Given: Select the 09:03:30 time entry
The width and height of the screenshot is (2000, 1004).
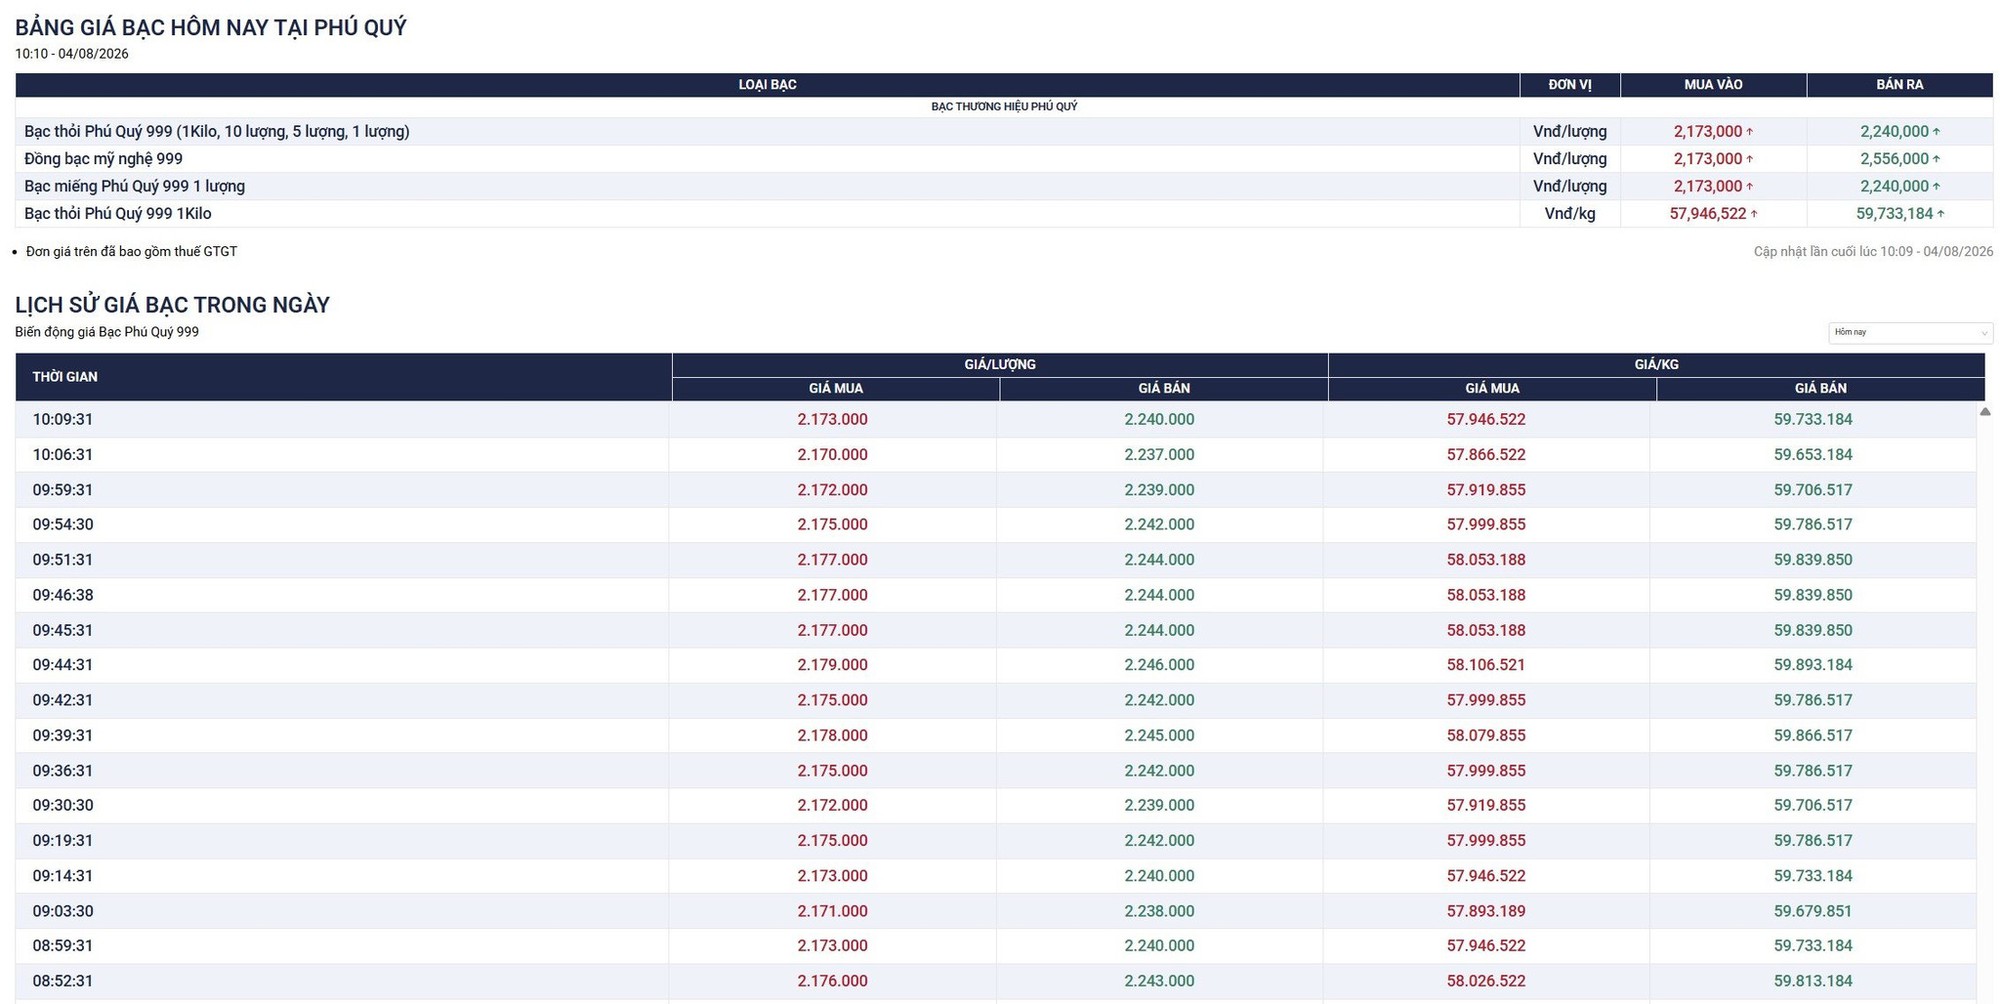Looking at the screenshot, I should pos(63,912).
